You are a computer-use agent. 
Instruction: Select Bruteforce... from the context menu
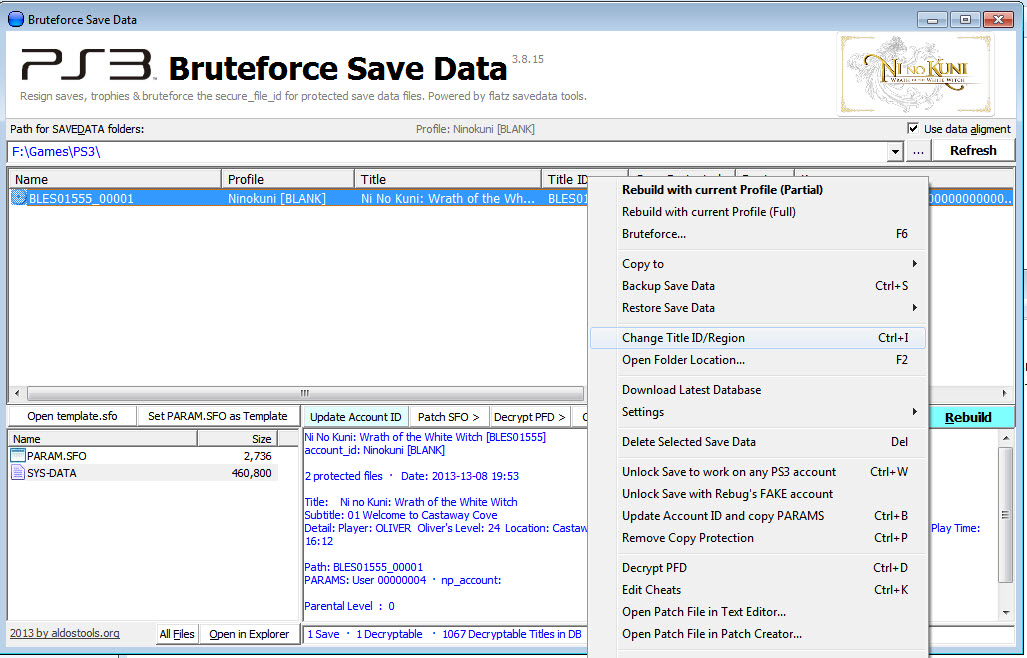click(758, 234)
